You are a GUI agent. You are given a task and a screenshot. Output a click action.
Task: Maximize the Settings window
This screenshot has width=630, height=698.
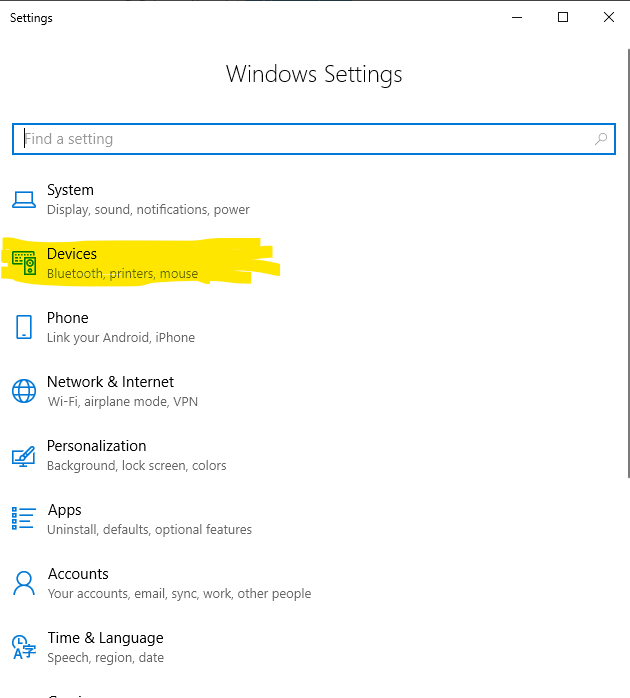[563, 17]
